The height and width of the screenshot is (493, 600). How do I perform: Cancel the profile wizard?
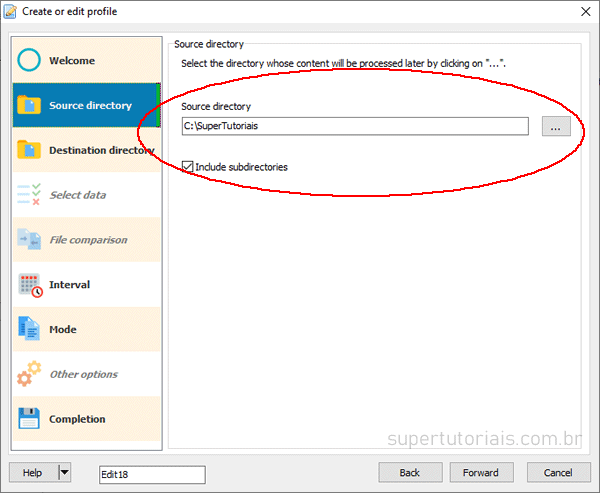coord(558,473)
